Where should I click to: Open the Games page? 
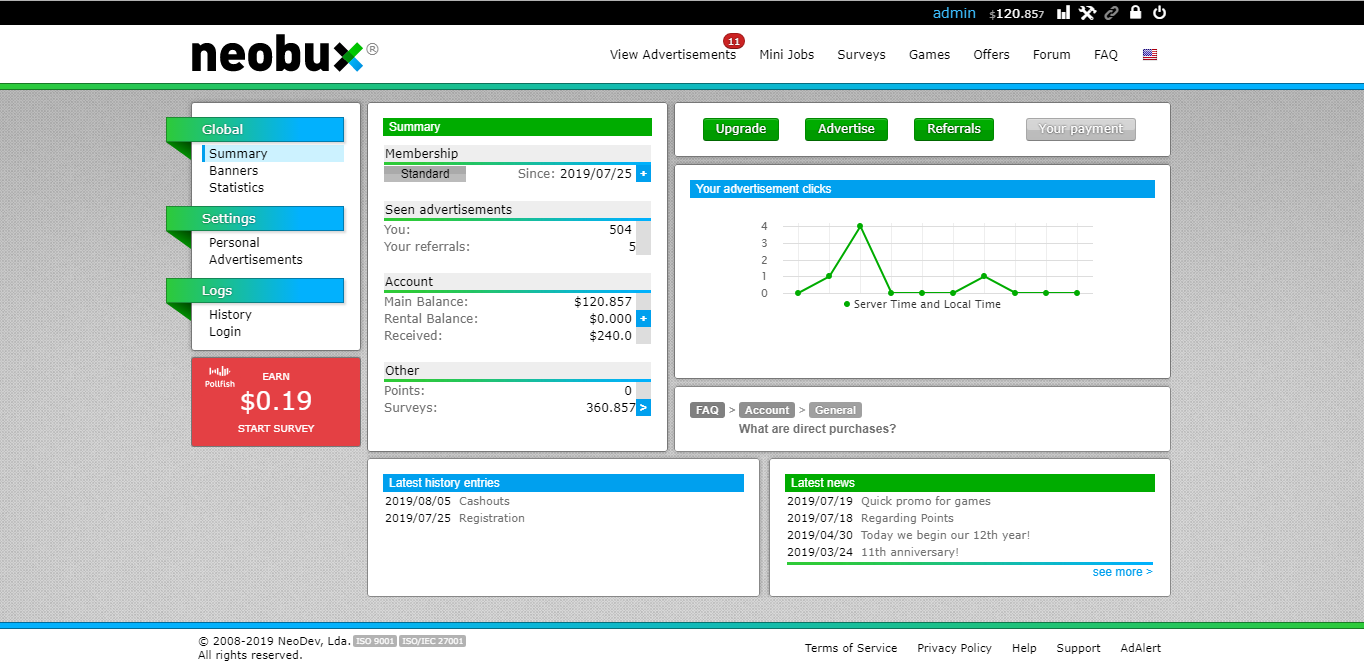[x=929, y=55]
